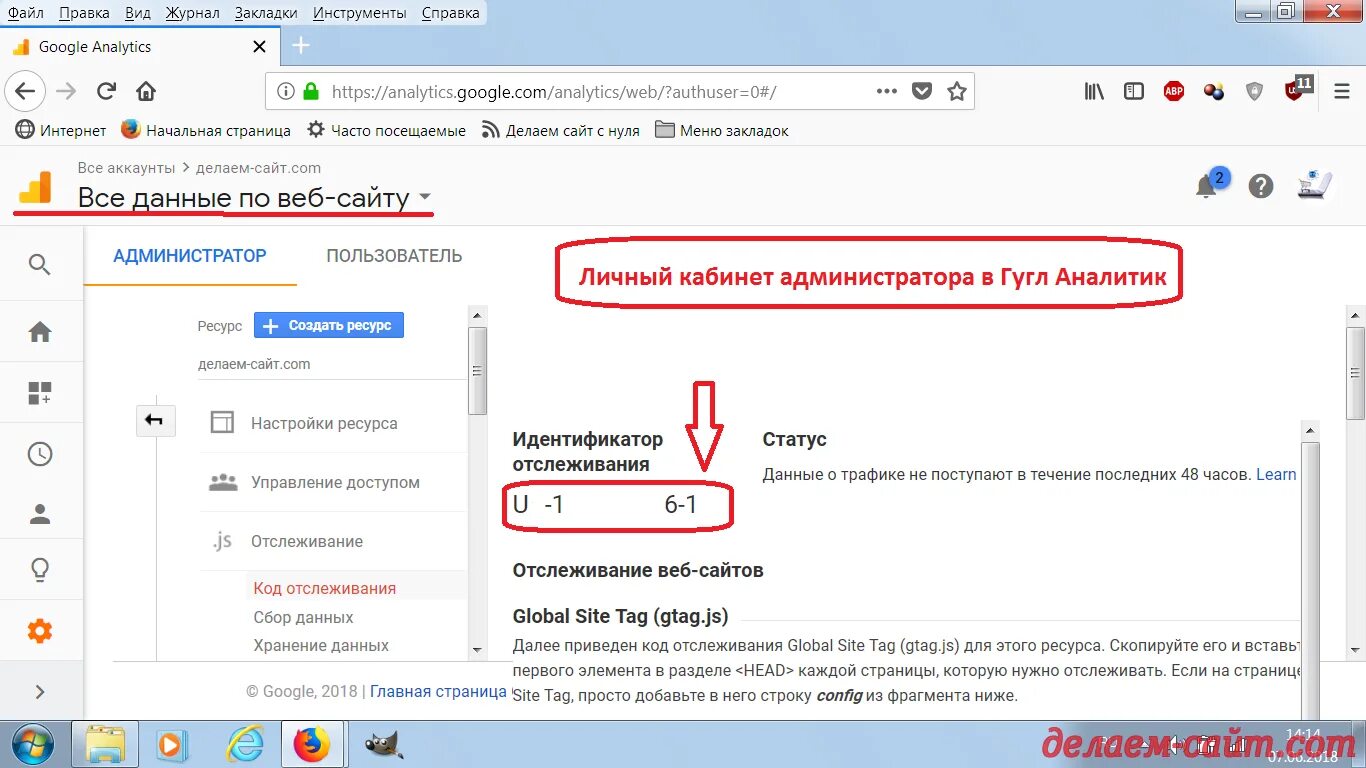Switch to the АДМИНИСТРАТОР tab
Viewport: 1366px width, 768px height.
(190, 256)
